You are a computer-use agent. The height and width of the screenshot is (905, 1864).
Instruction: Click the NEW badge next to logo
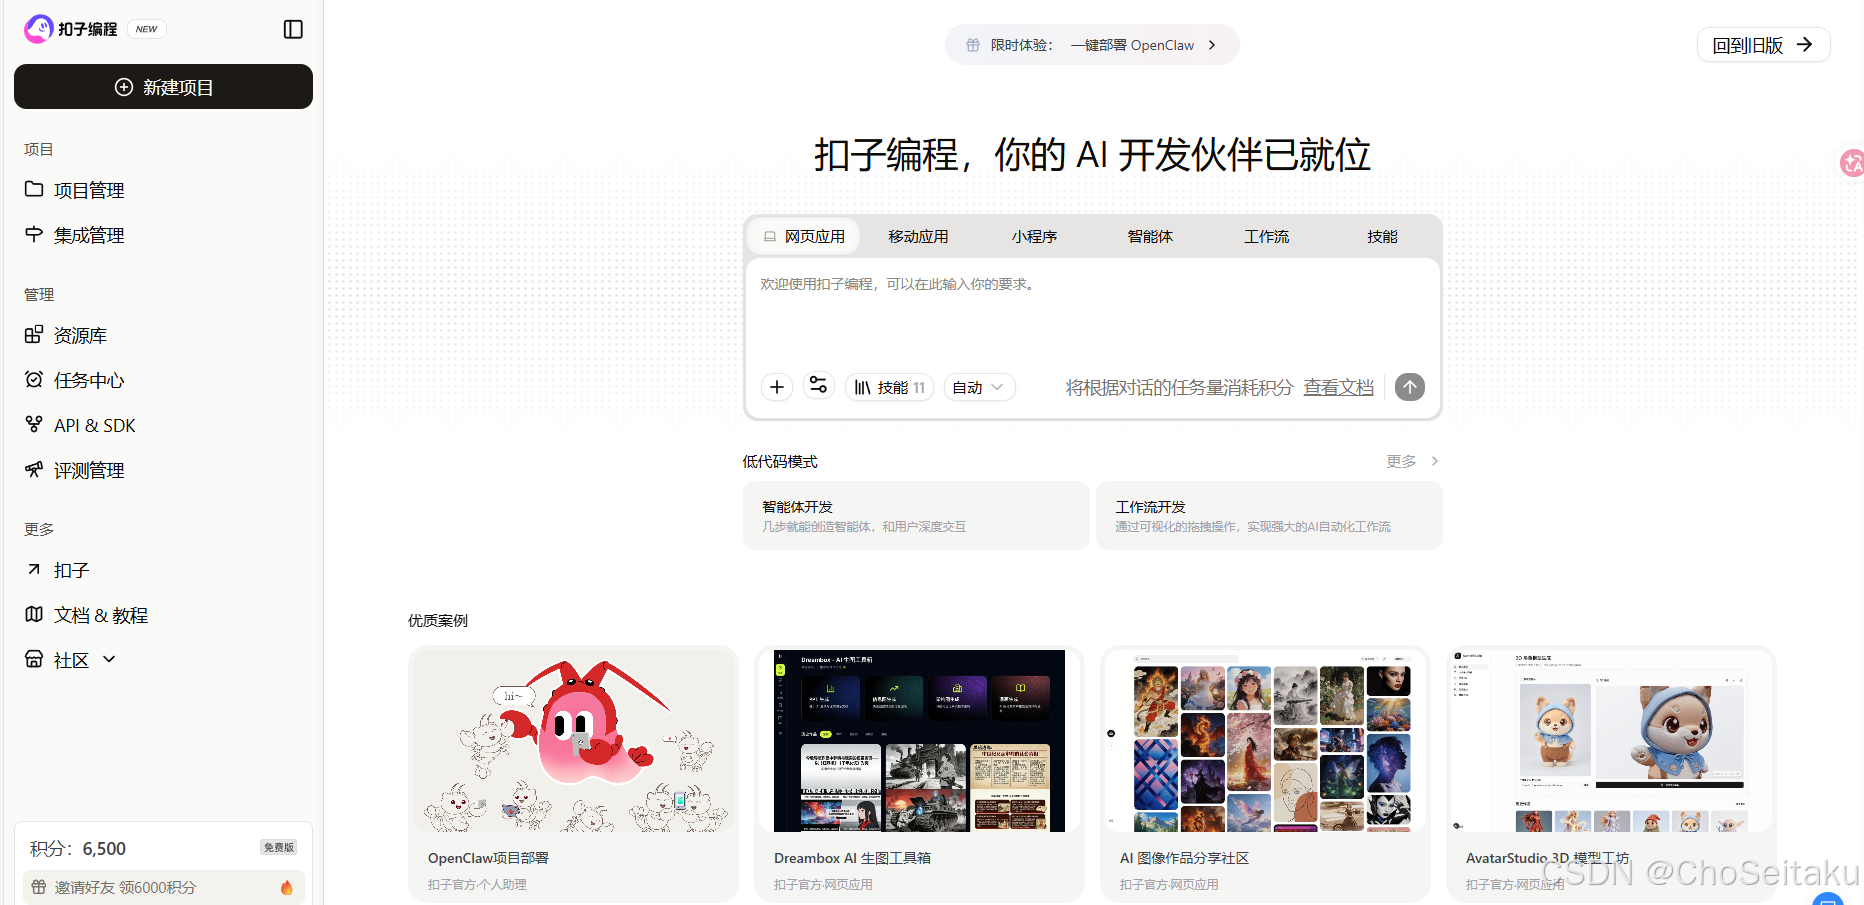click(x=146, y=29)
